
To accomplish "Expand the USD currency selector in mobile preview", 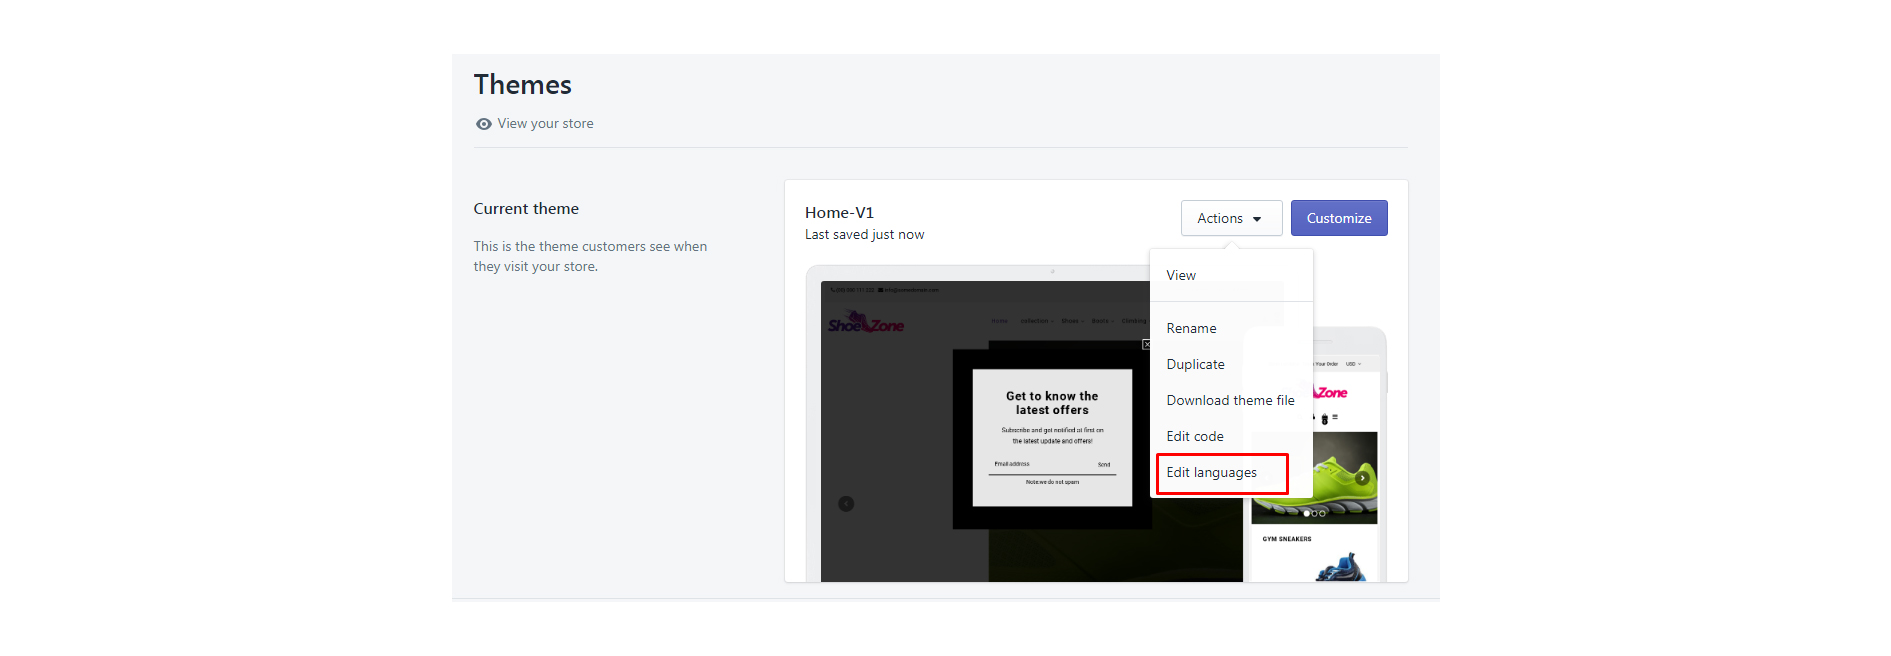I will (1352, 364).
